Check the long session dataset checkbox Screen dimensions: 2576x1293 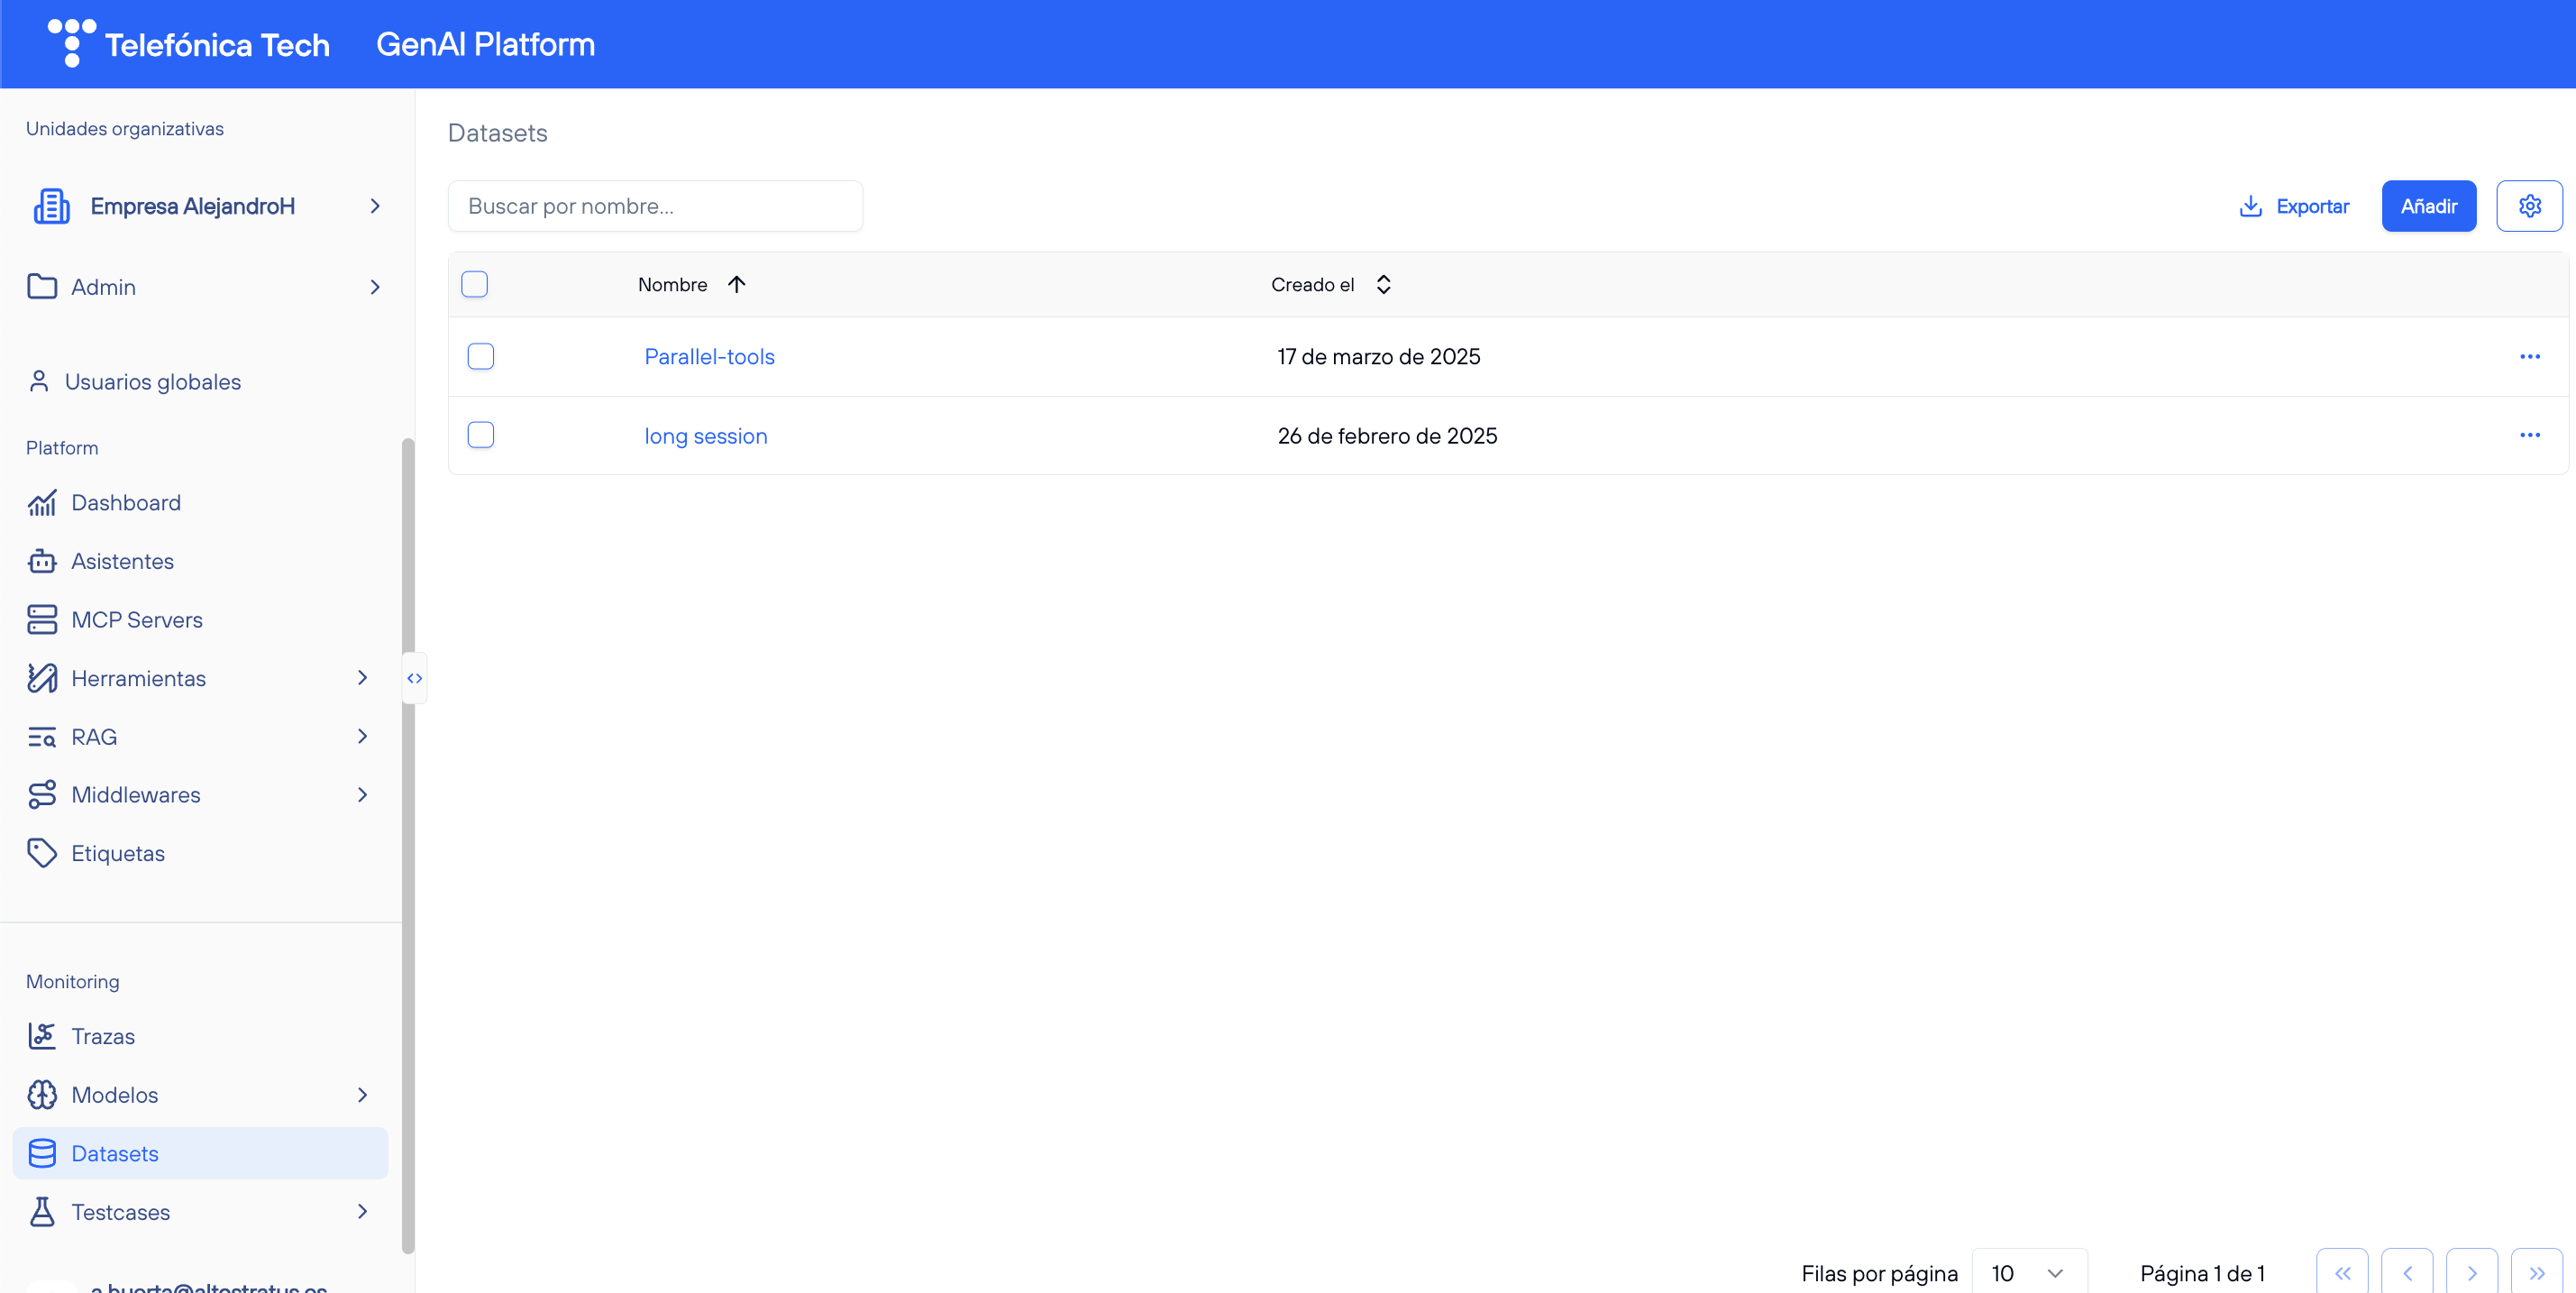coord(481,435)
